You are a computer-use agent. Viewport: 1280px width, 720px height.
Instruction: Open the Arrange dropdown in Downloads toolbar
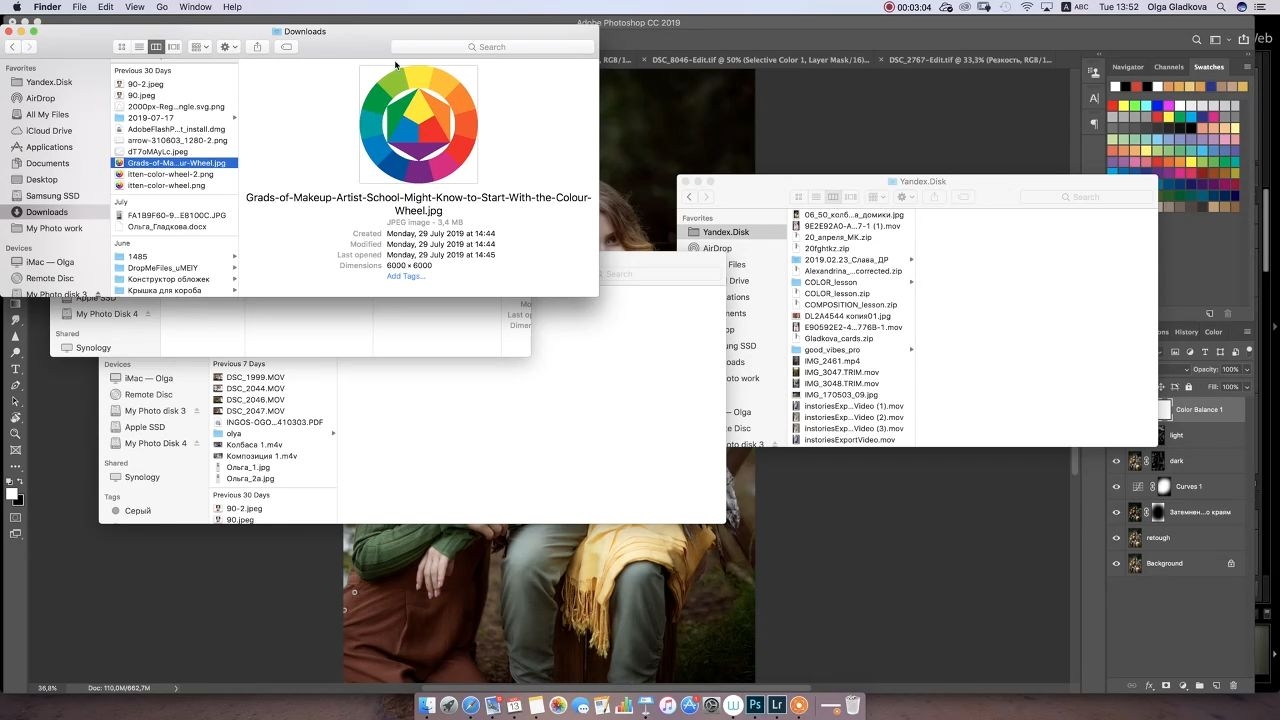(x=200, y=47)
